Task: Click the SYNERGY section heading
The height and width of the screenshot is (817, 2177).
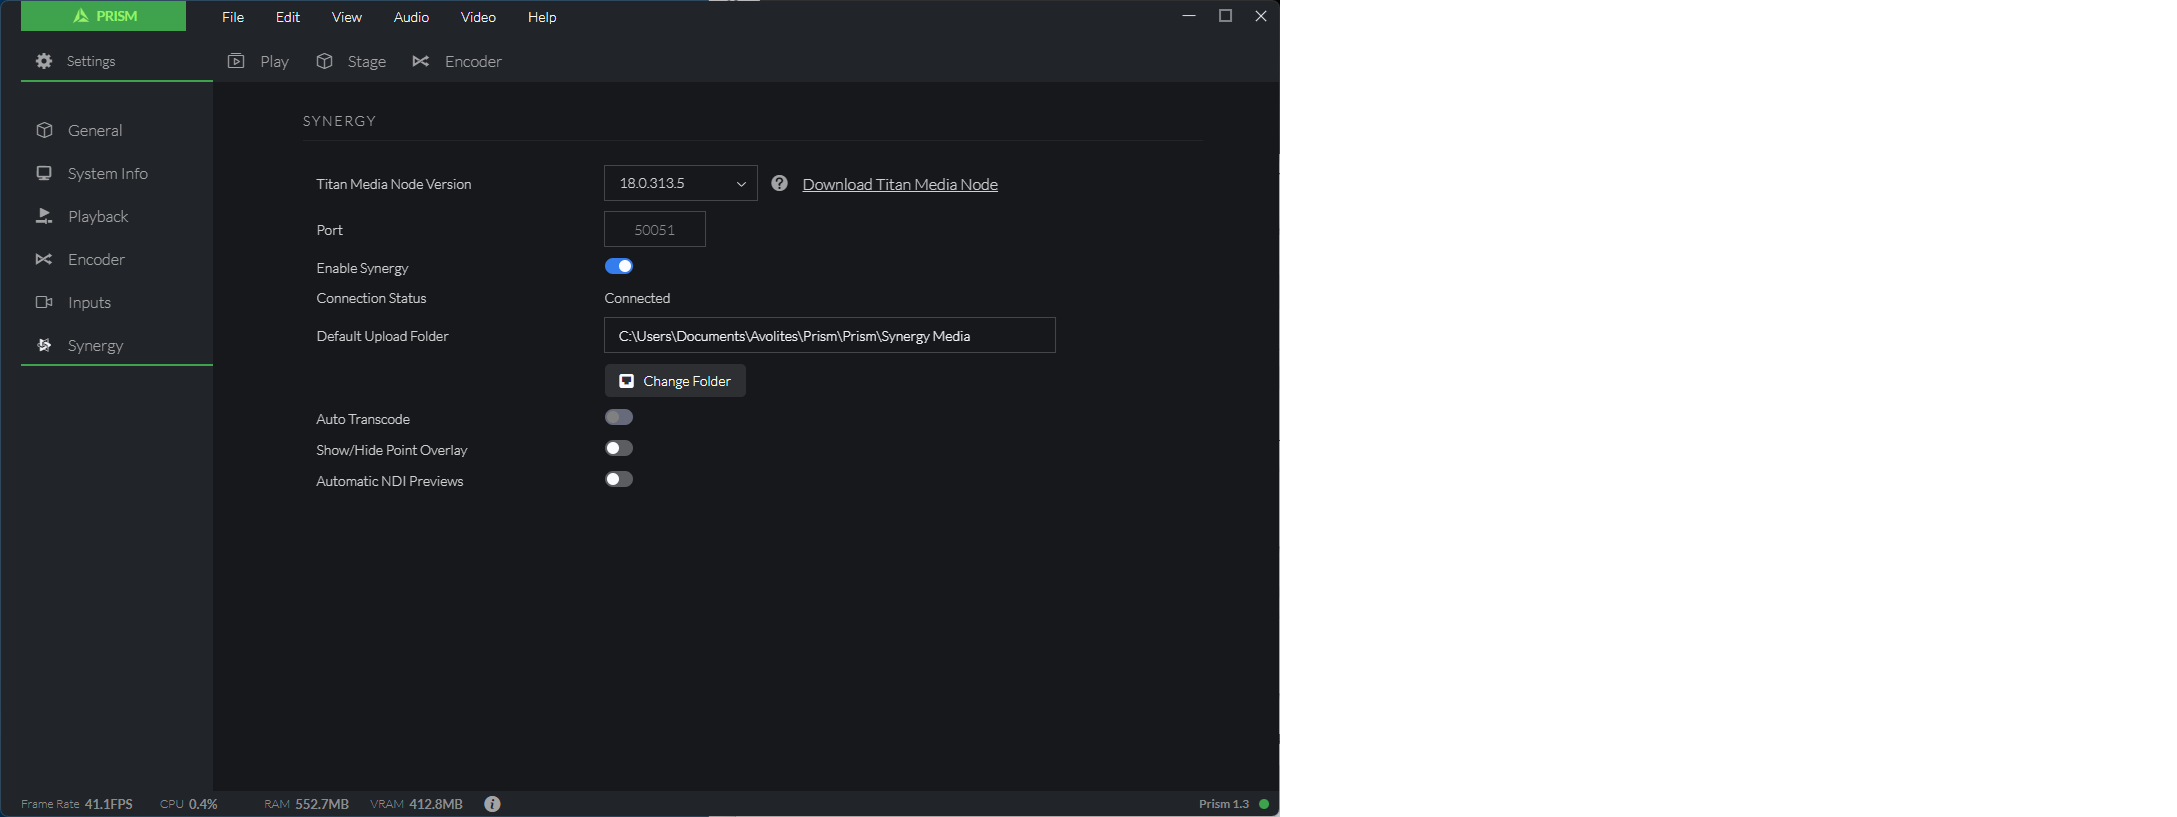Action: 340,121
